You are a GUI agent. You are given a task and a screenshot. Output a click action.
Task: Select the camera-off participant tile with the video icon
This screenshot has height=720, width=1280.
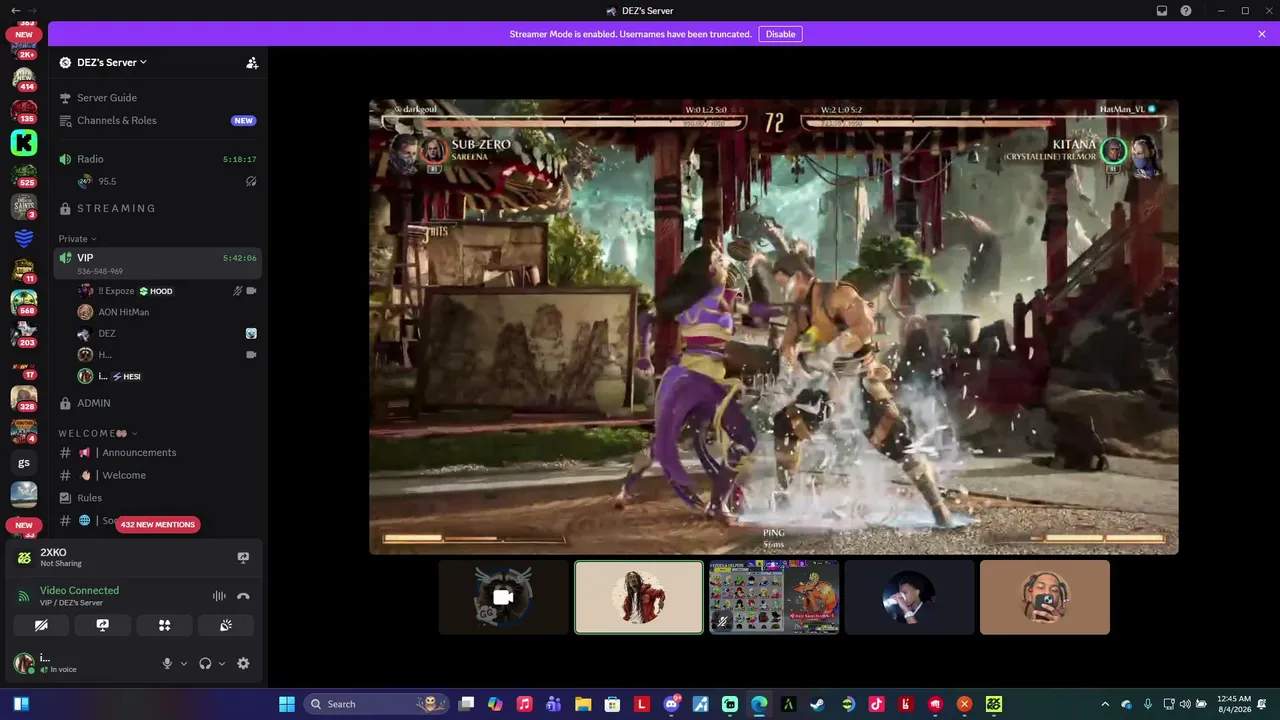503,597
